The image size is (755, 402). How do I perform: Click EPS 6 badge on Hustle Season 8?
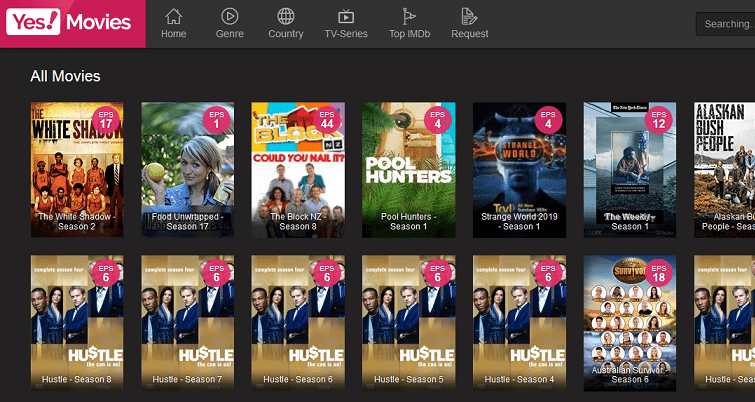pos(105,273)
